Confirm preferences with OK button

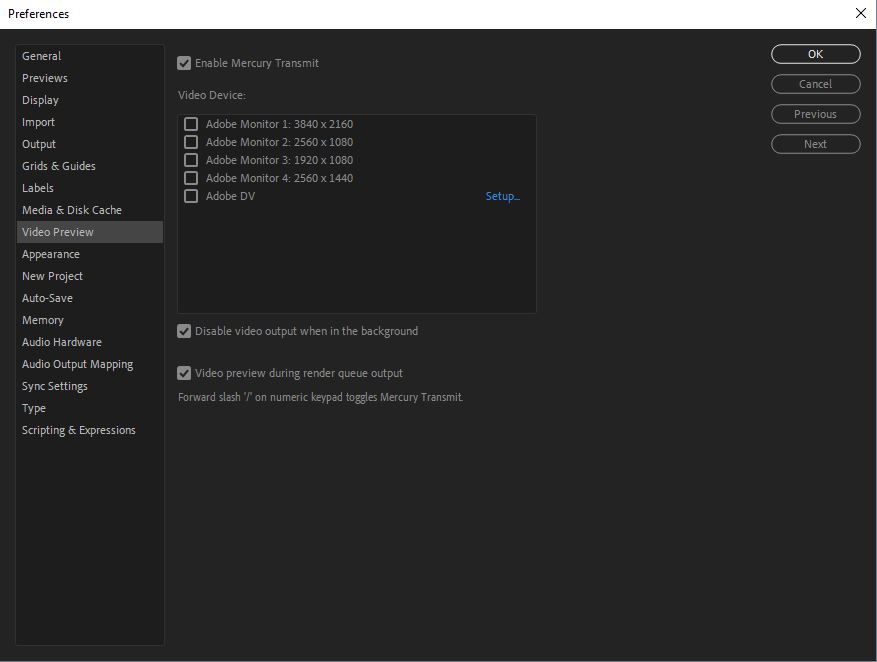(815, 54)
